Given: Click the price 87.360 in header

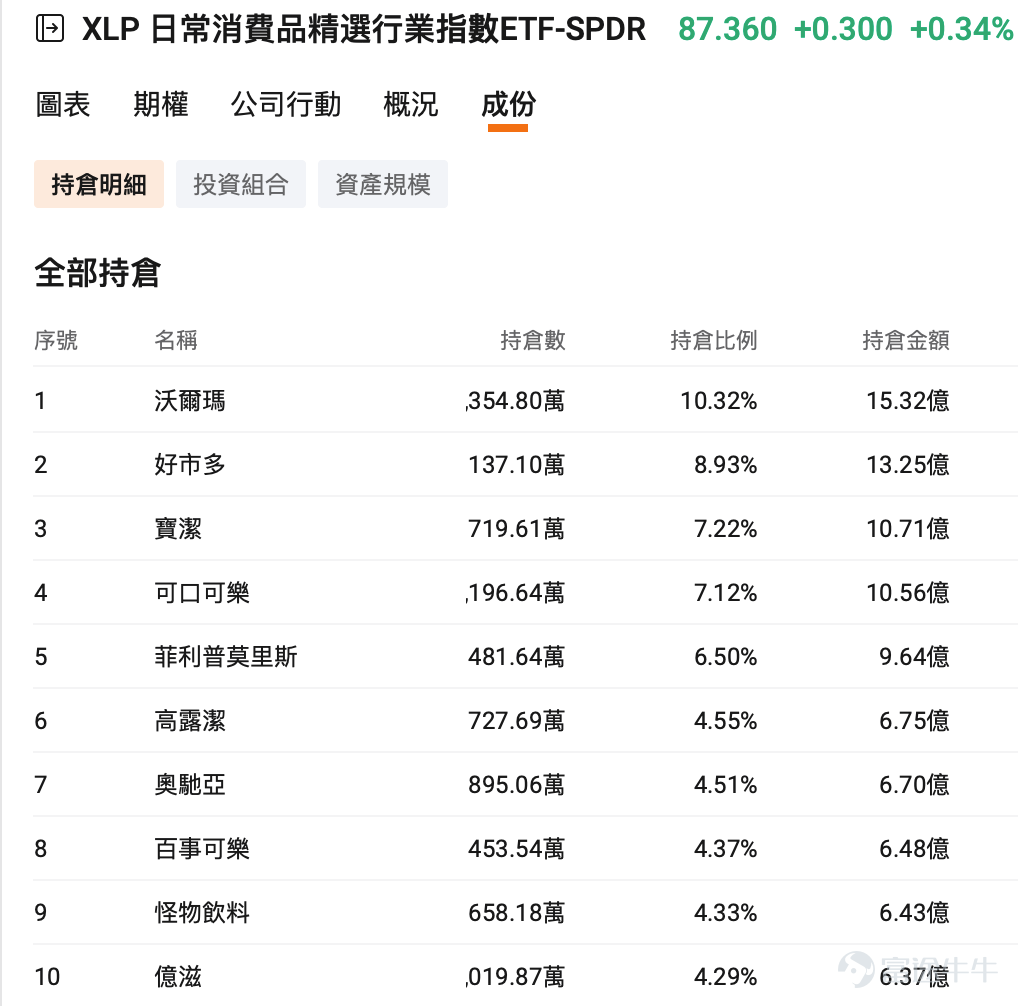Looking at the screenshot, I should [x=727, y=29].
